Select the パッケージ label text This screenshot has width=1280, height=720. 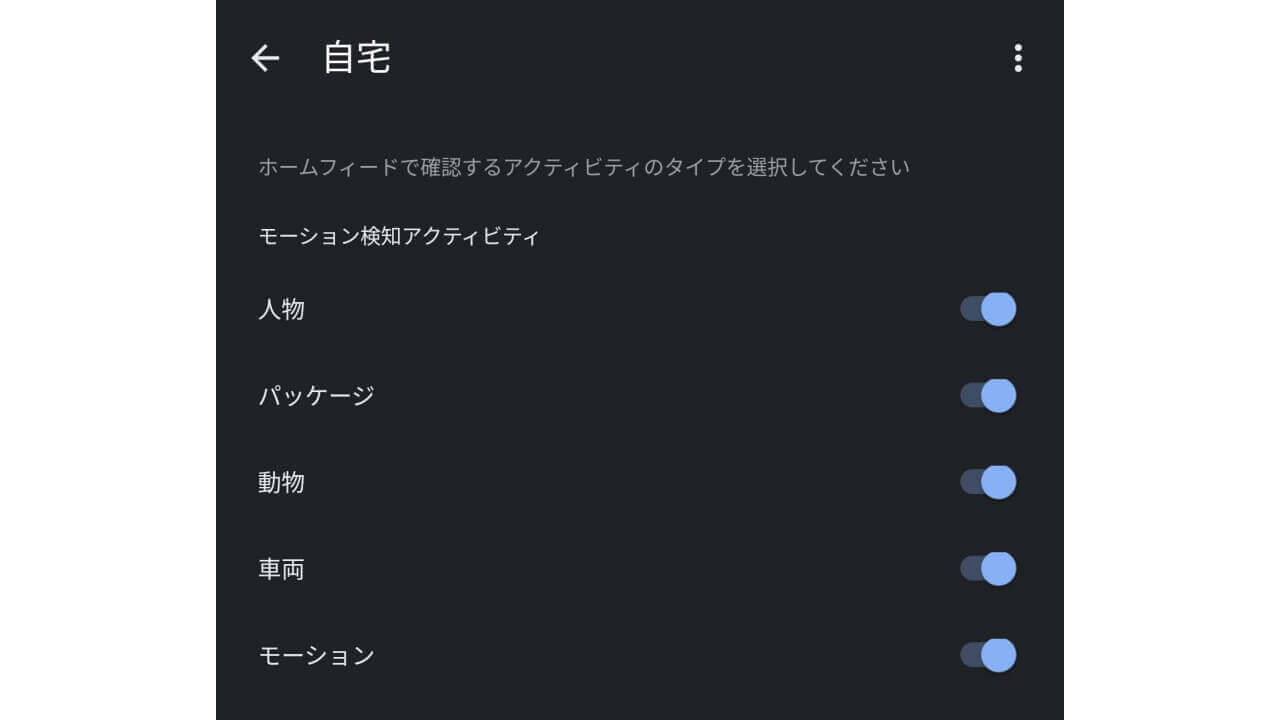[316, 396]
